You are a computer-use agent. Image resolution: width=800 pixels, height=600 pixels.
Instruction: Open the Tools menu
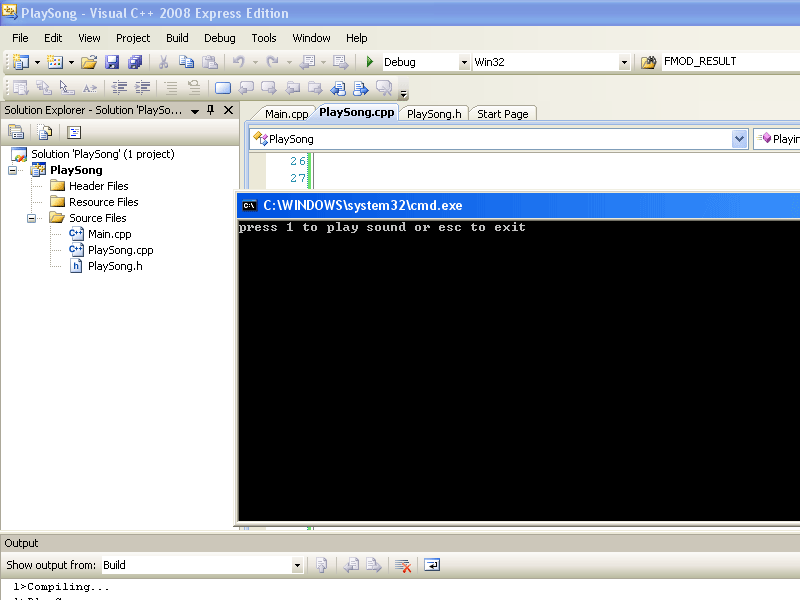(264, 38)
